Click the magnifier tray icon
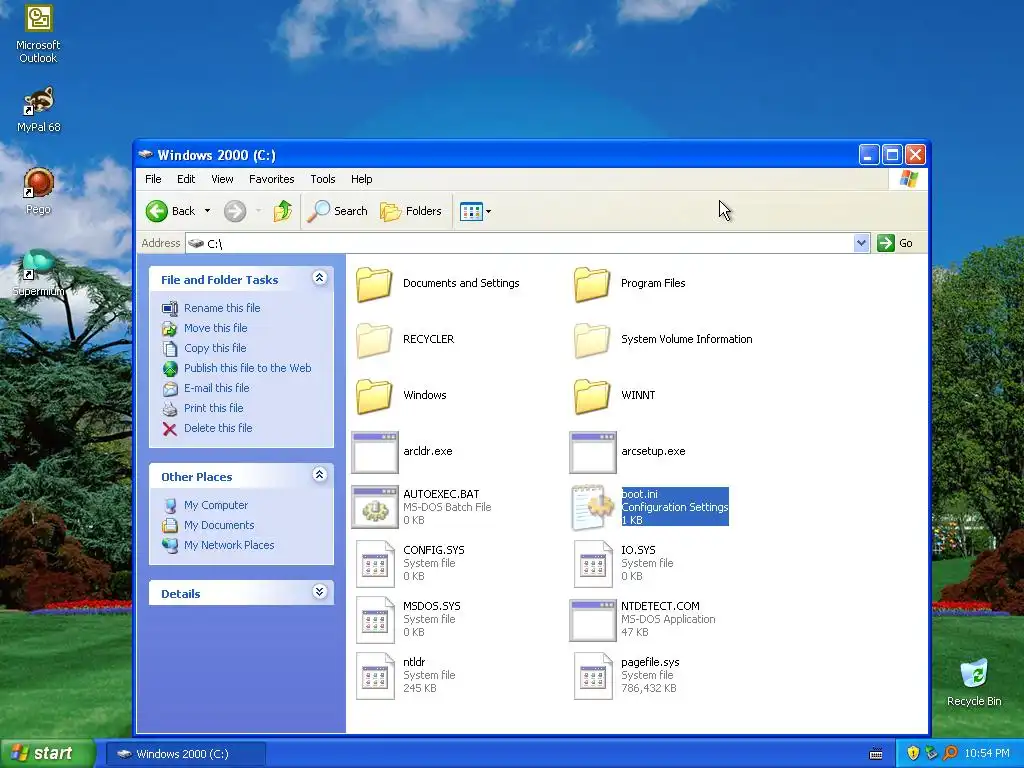This screenshot has height=768, width=1024. 950,753
